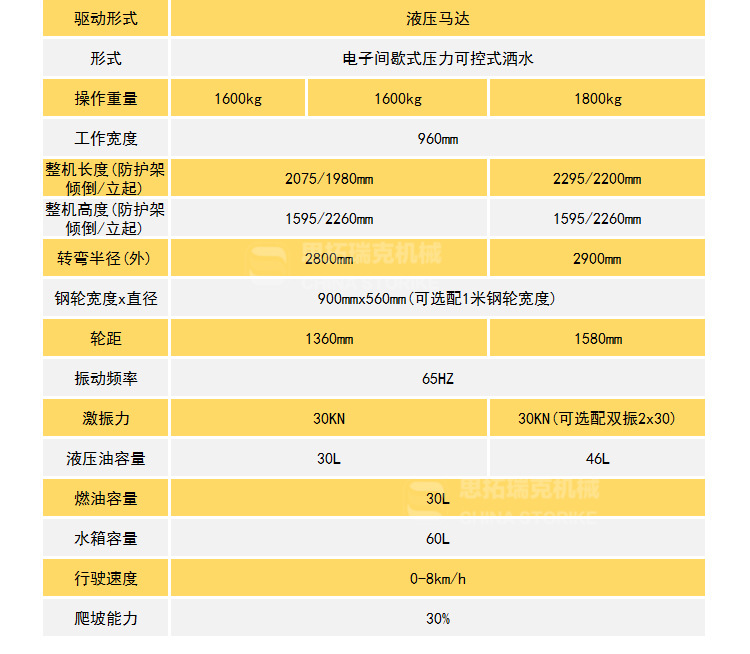This screenshot has height=654, width=750.
Task: Click the 65HZ vibration frequency value
Action: 437,379
